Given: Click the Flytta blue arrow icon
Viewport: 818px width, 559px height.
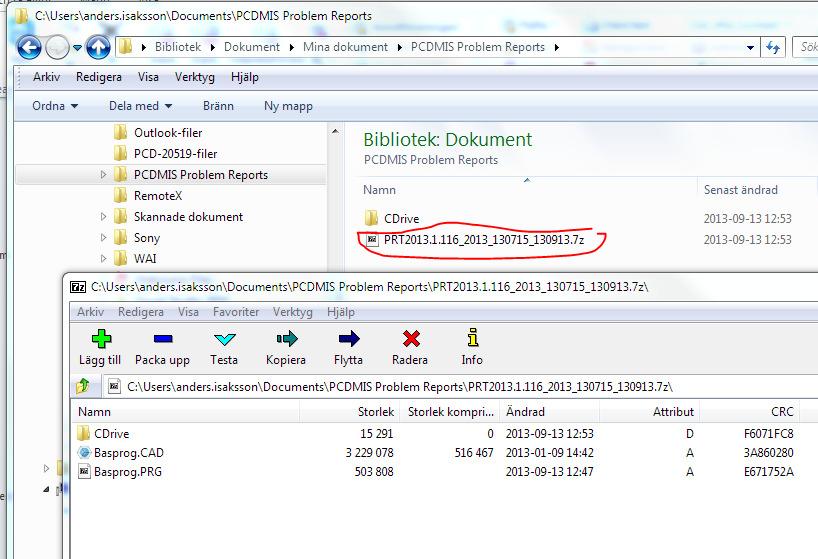Looking at the screenshot, I should point(348,339).
